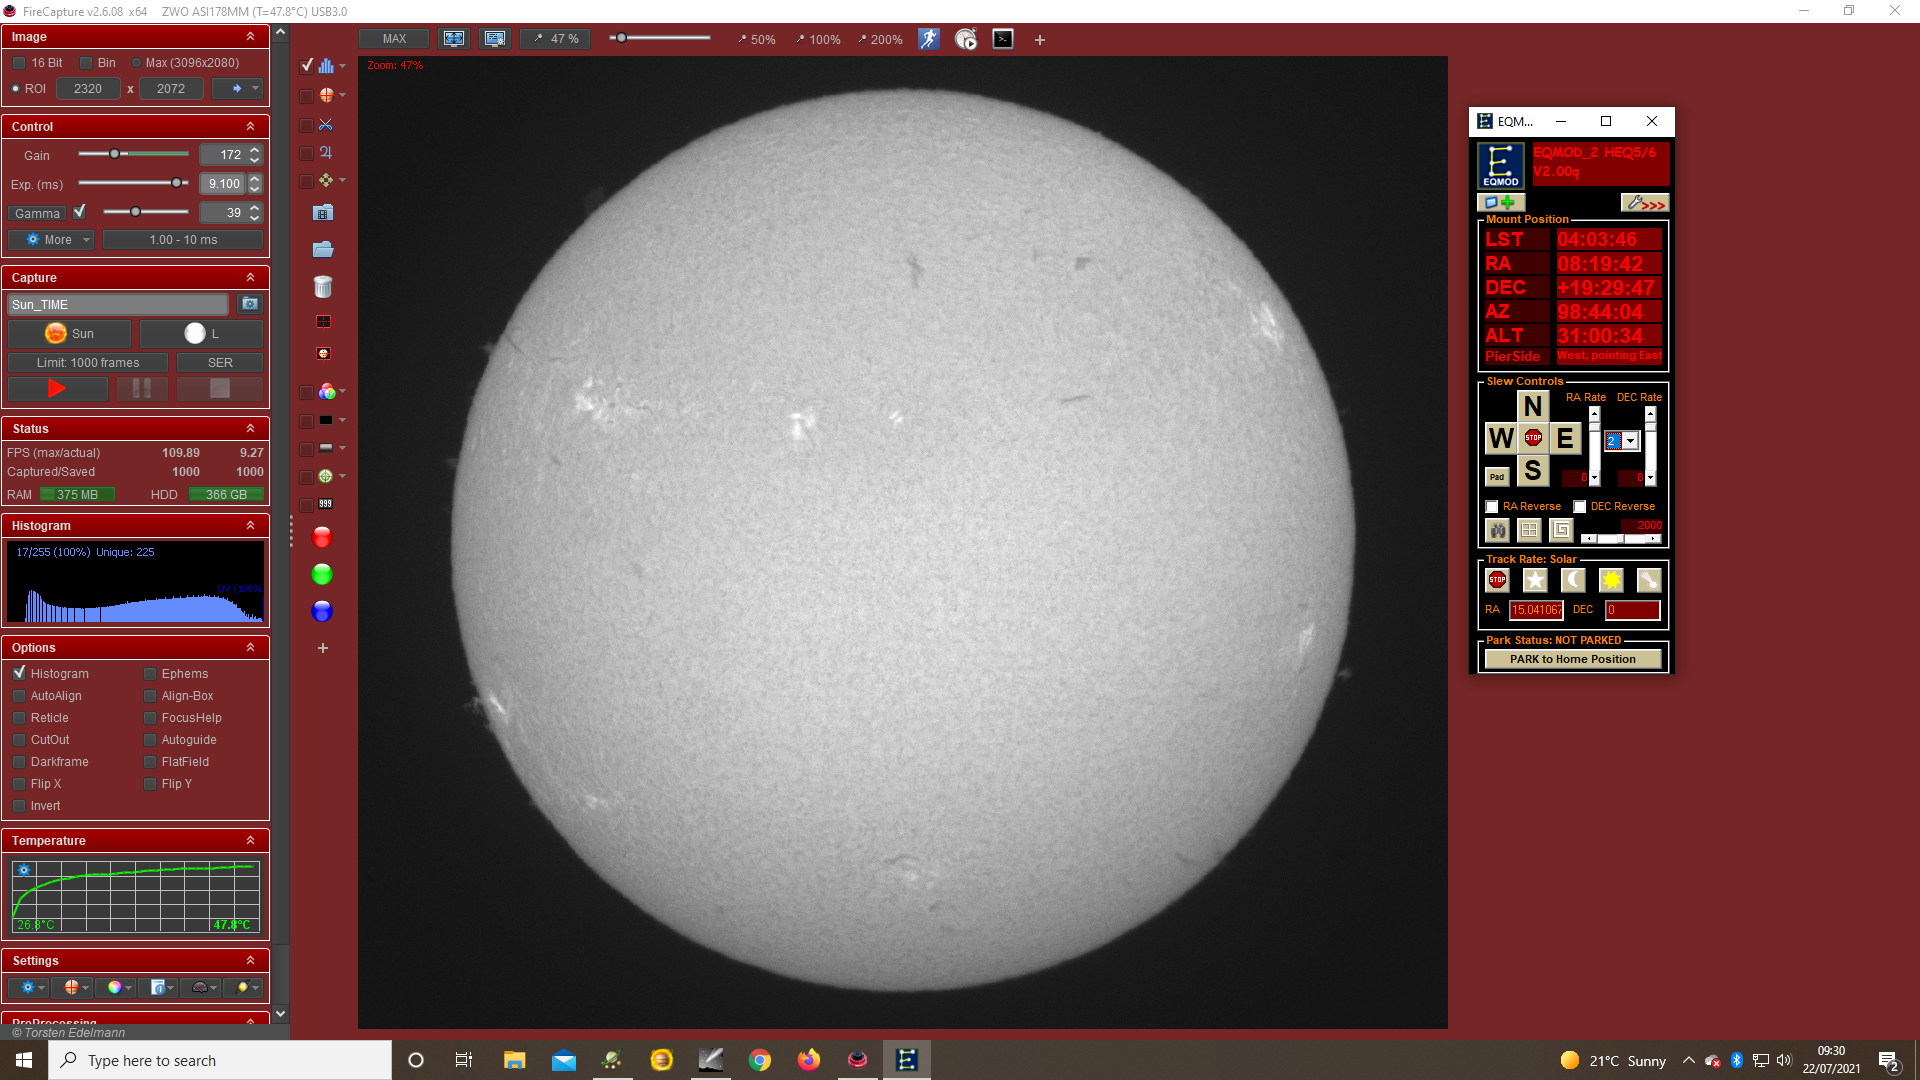
Task: Check the Flip Y option
Action: (x=150, y=784)
